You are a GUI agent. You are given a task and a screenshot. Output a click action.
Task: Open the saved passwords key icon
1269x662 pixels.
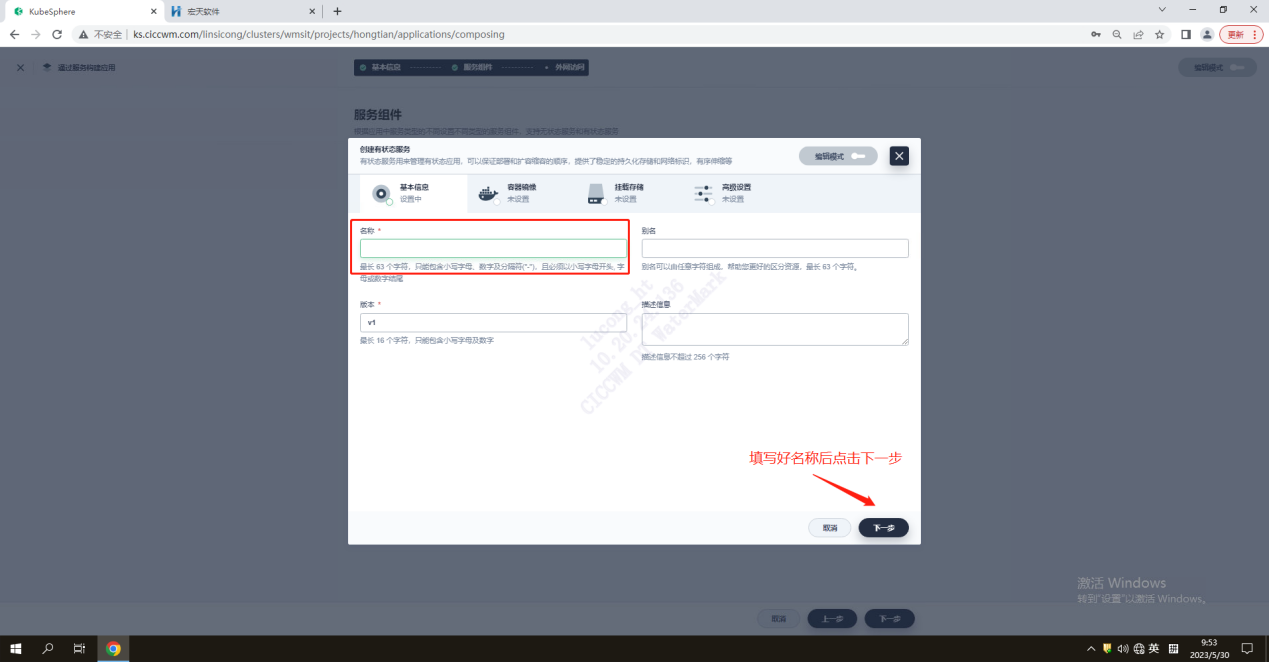tap(1096, 34)
